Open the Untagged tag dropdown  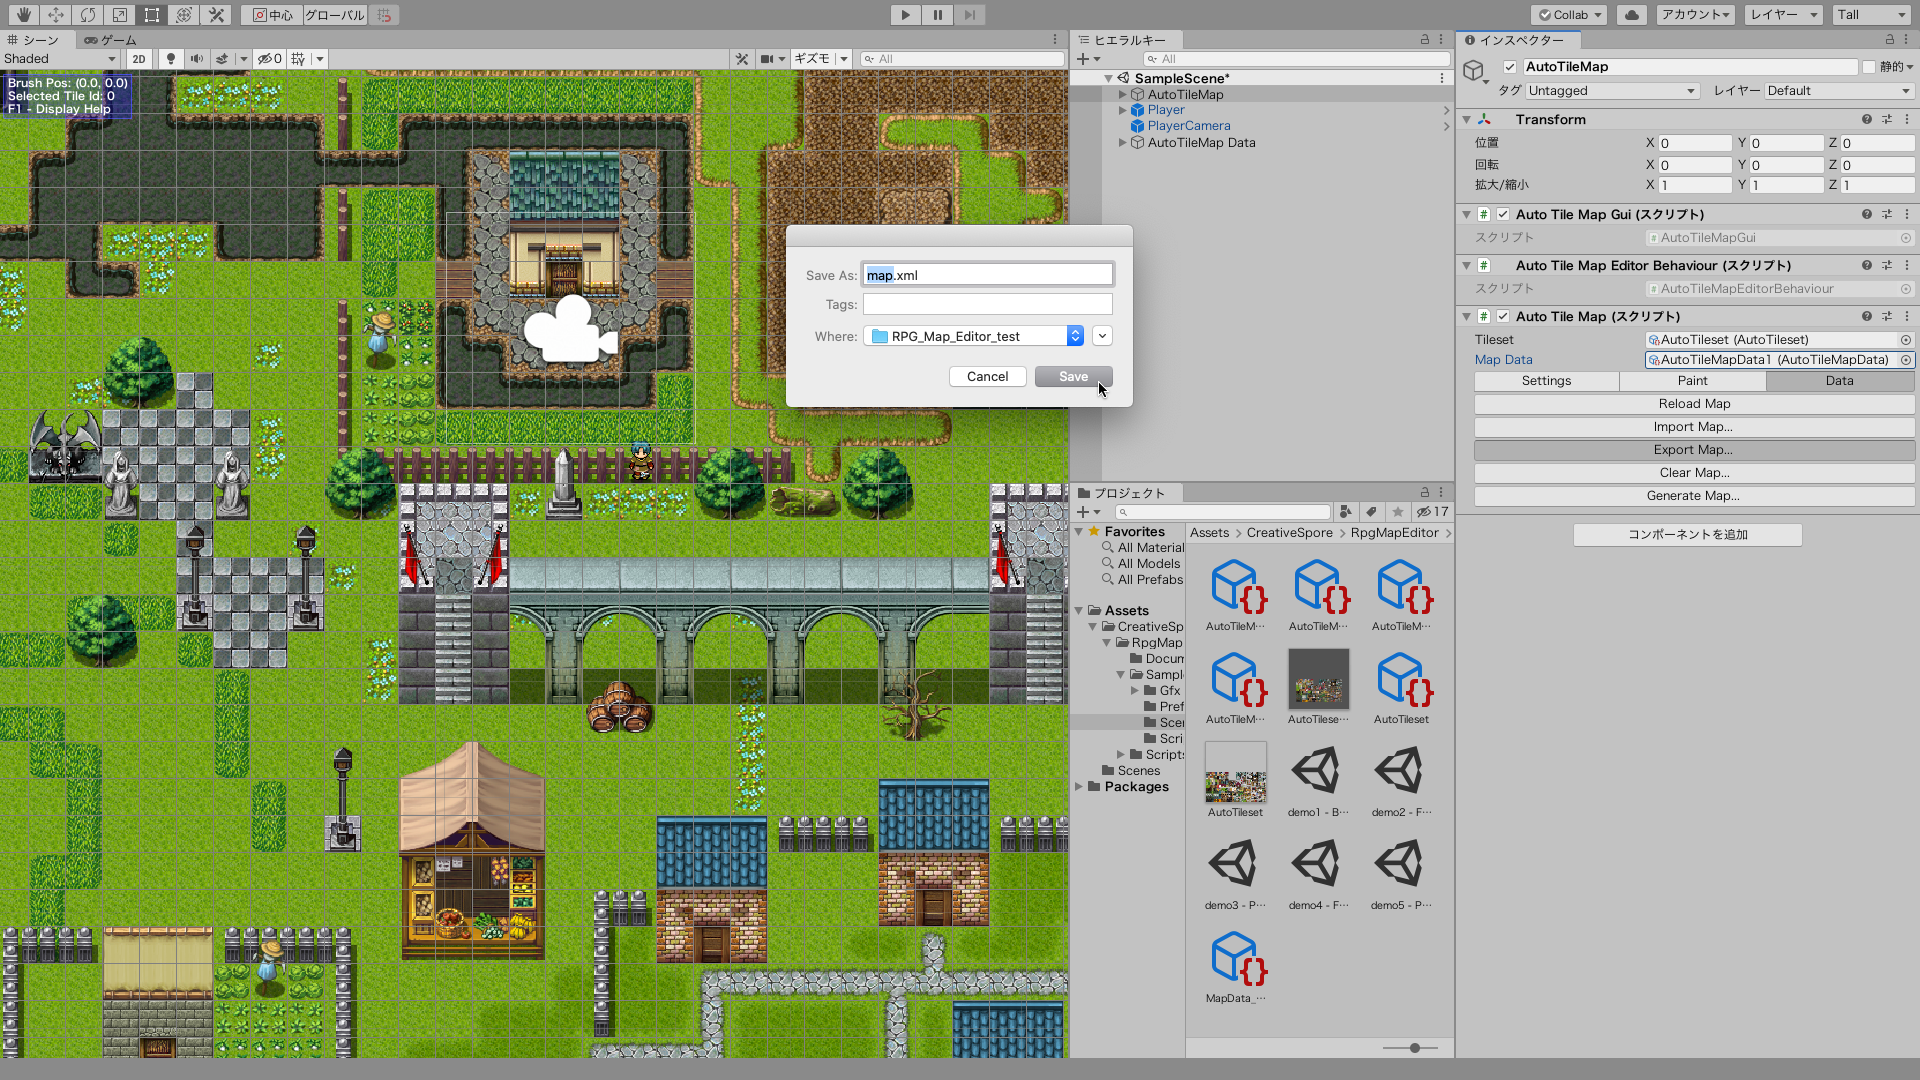(1612, 91)
